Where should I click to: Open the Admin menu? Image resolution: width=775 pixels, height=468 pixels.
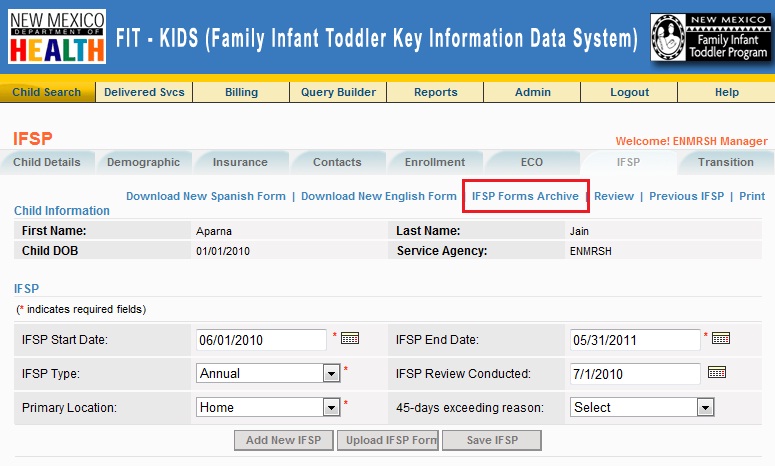532,92
